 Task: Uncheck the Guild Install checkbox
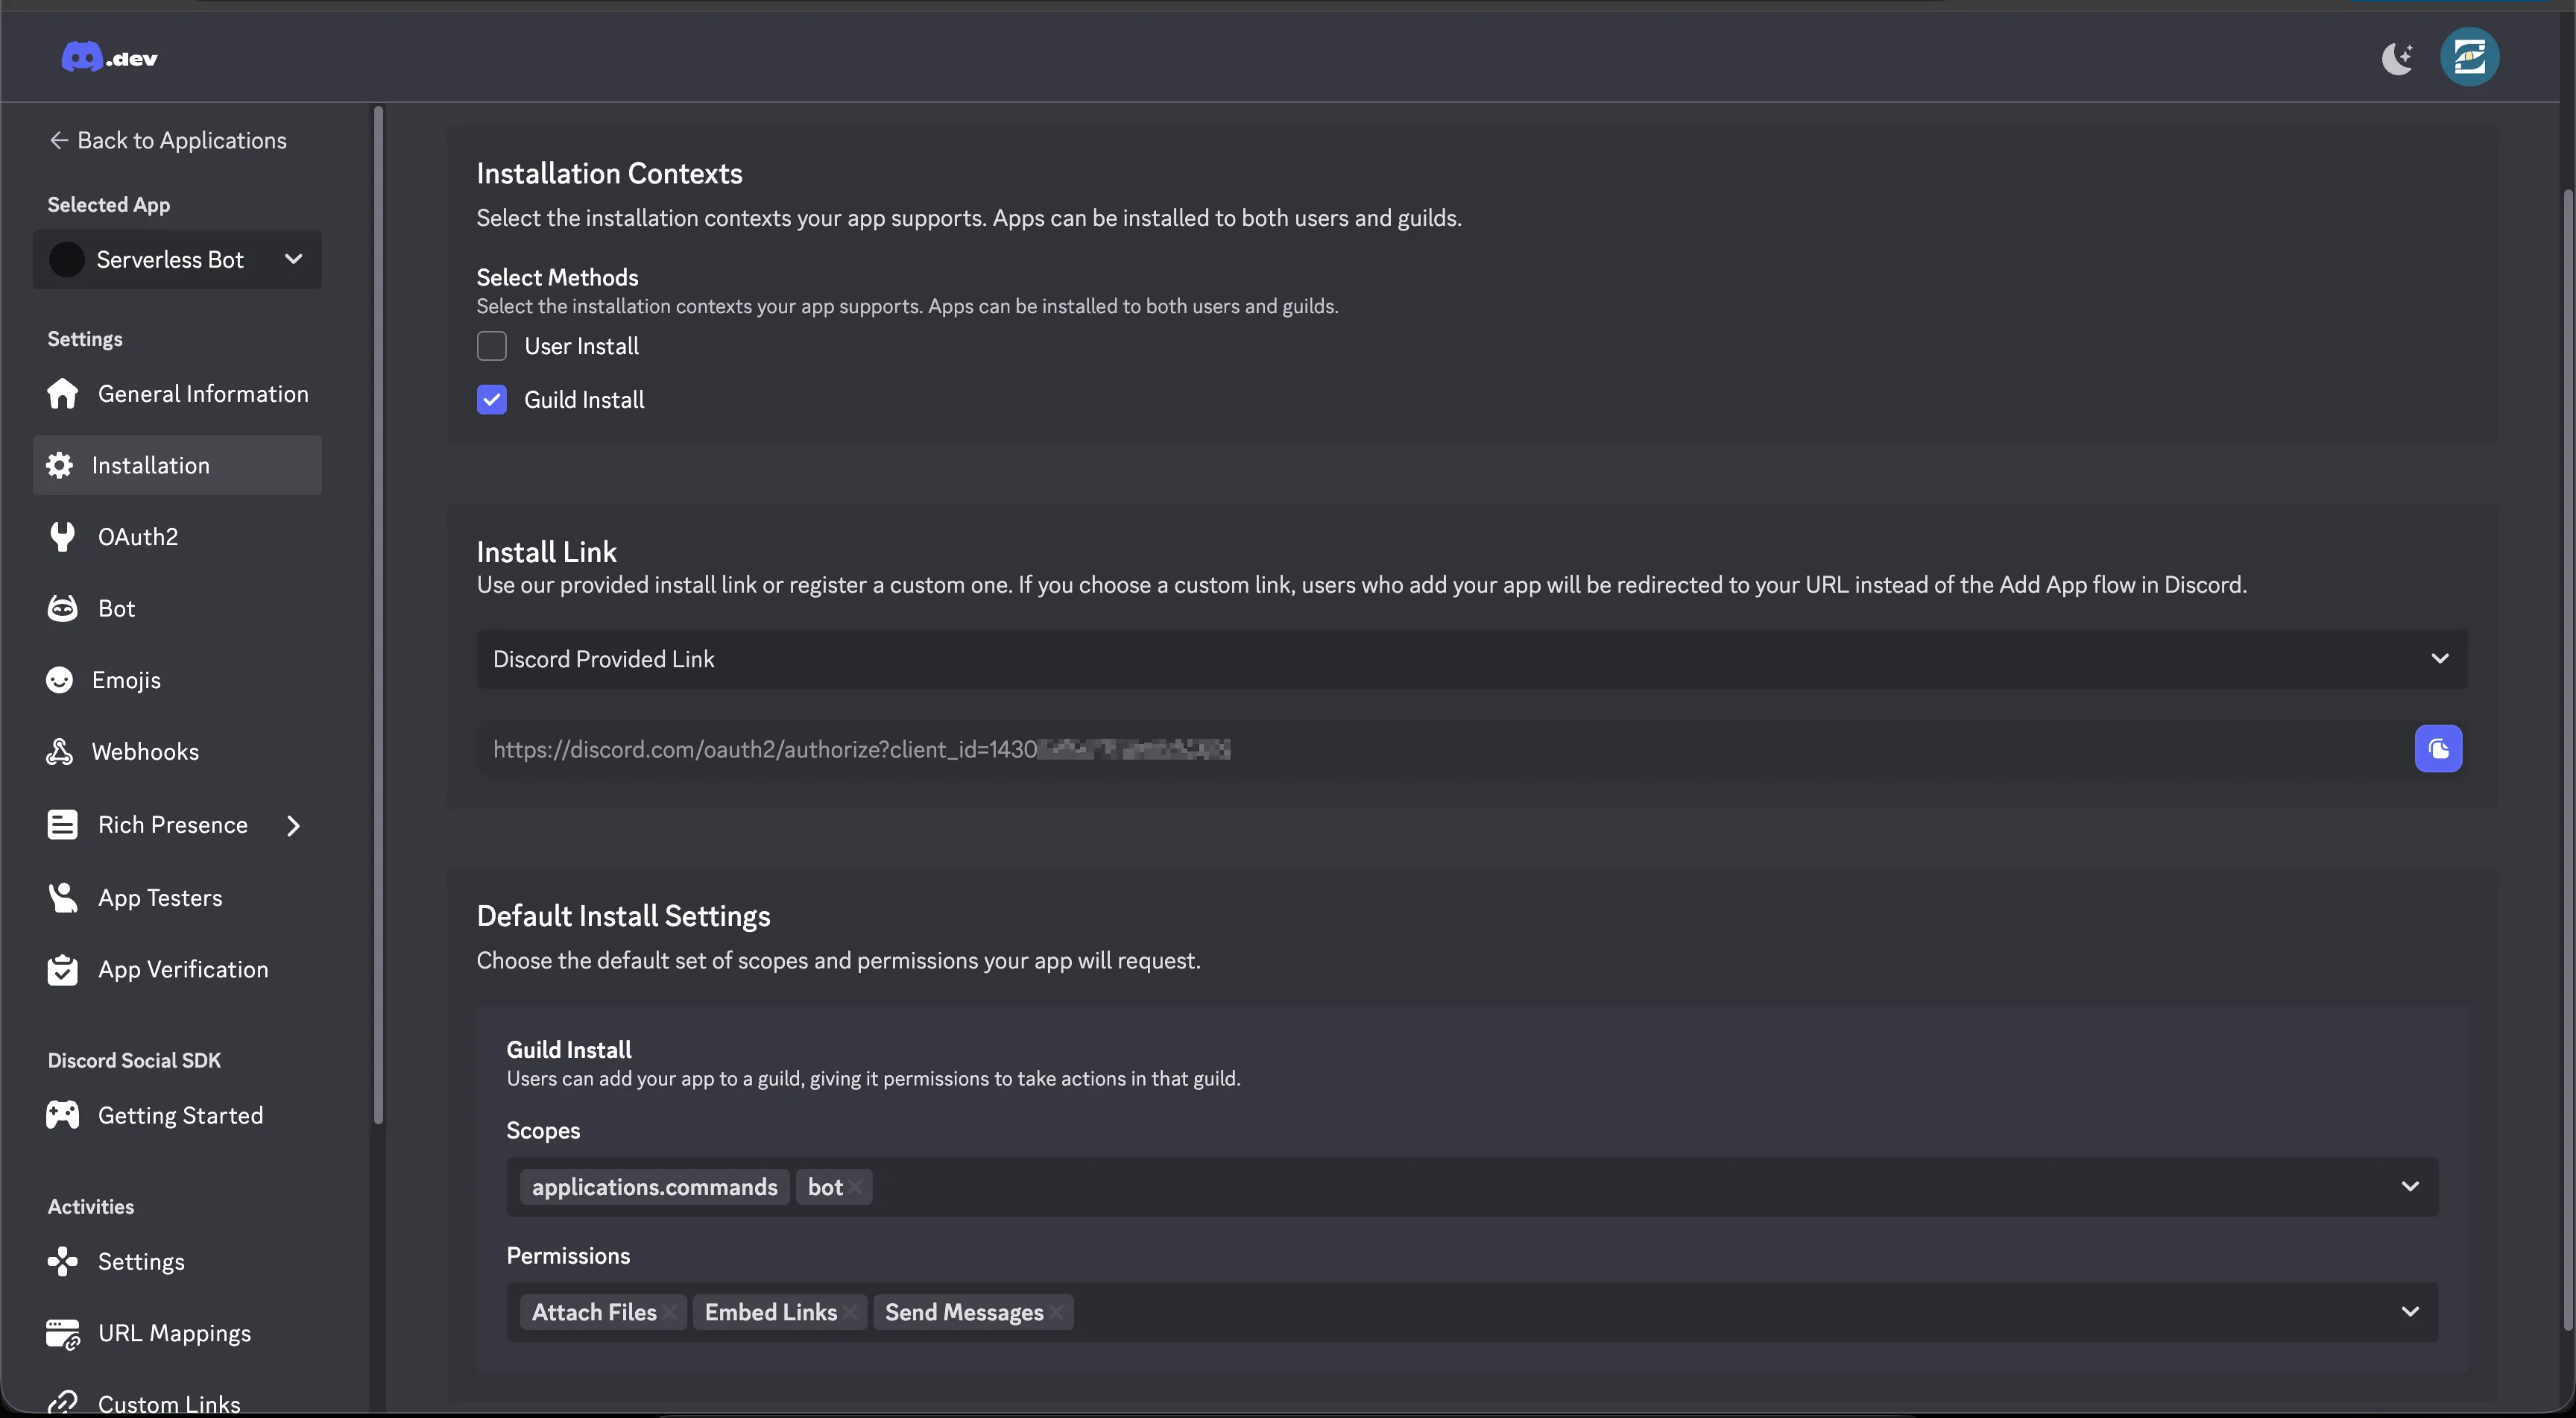(491, 400)
